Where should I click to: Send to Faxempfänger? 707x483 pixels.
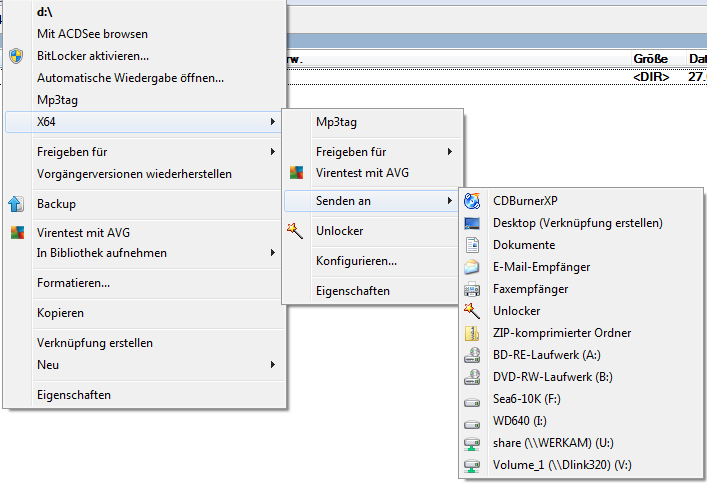pyautogui.click(x=531, y=289)
